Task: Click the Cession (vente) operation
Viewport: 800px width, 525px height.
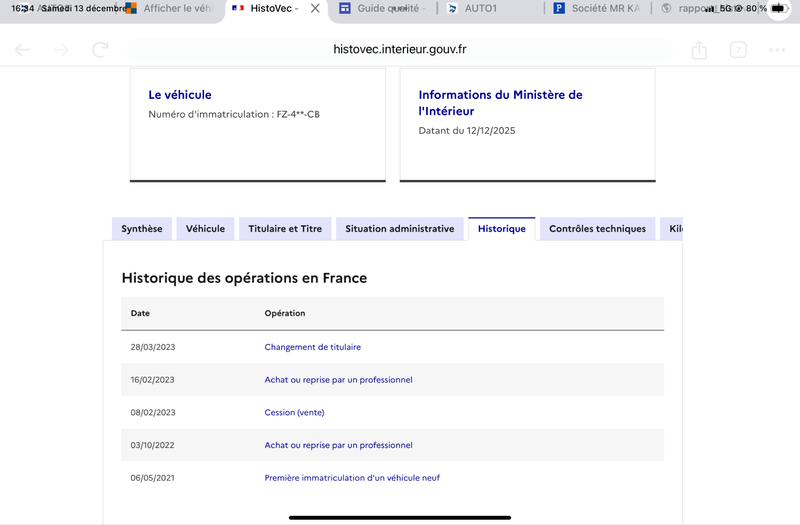Action: 294,412
